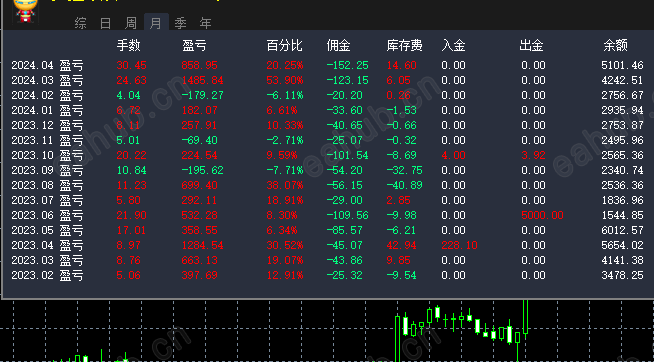Click balance value 1544.85
Image resolution: width=654 pixels, height=362 pixels.
622,216
